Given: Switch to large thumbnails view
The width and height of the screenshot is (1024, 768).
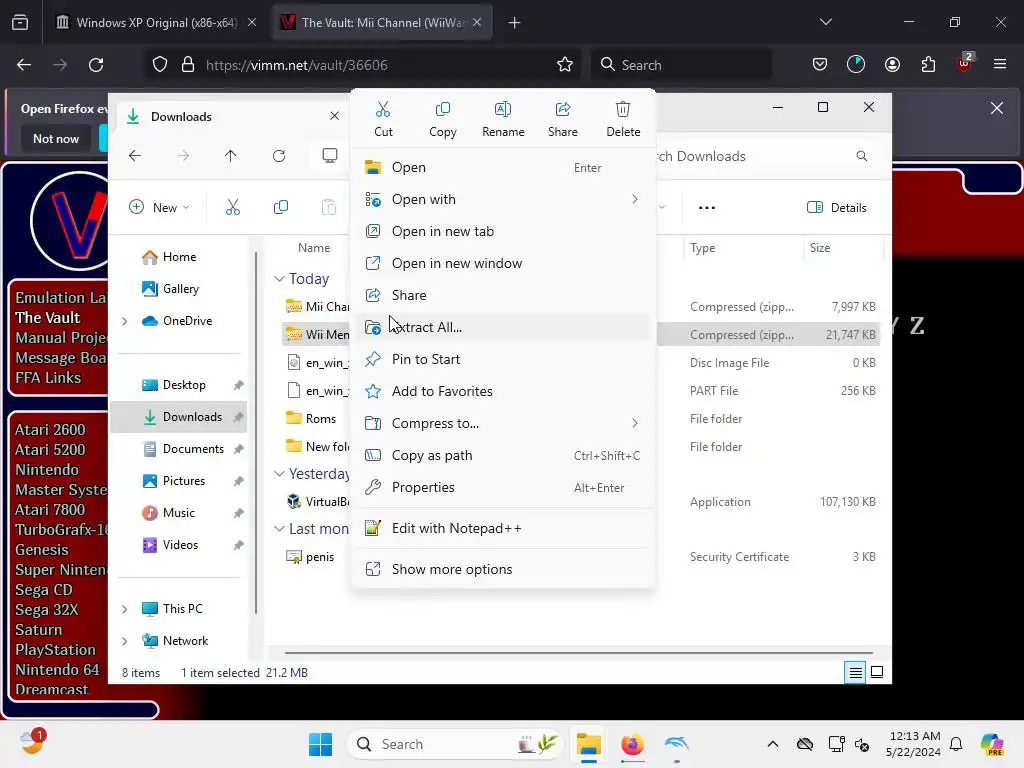Looking at the screenshot, I should point(877,672).
